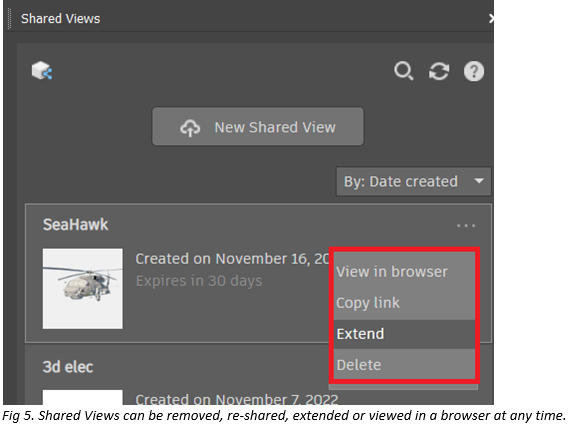
Task: Select the SeaHawk helicopter thumbnail
Action: pyautogui.click(x=83, y=289)
